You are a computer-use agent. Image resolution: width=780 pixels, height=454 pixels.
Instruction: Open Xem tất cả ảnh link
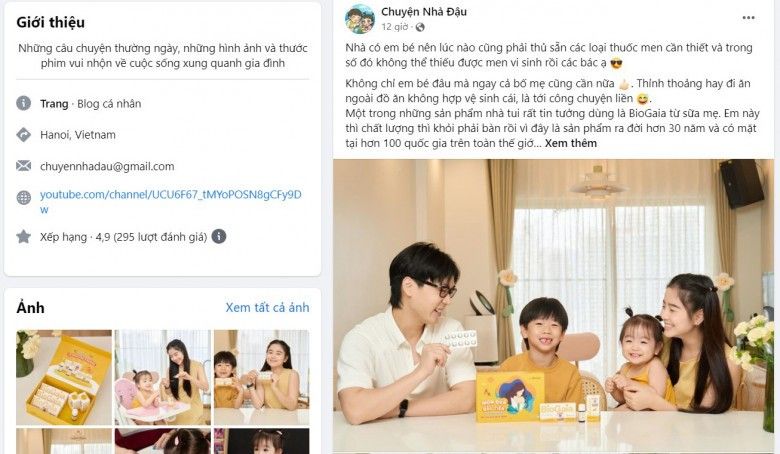267,308
